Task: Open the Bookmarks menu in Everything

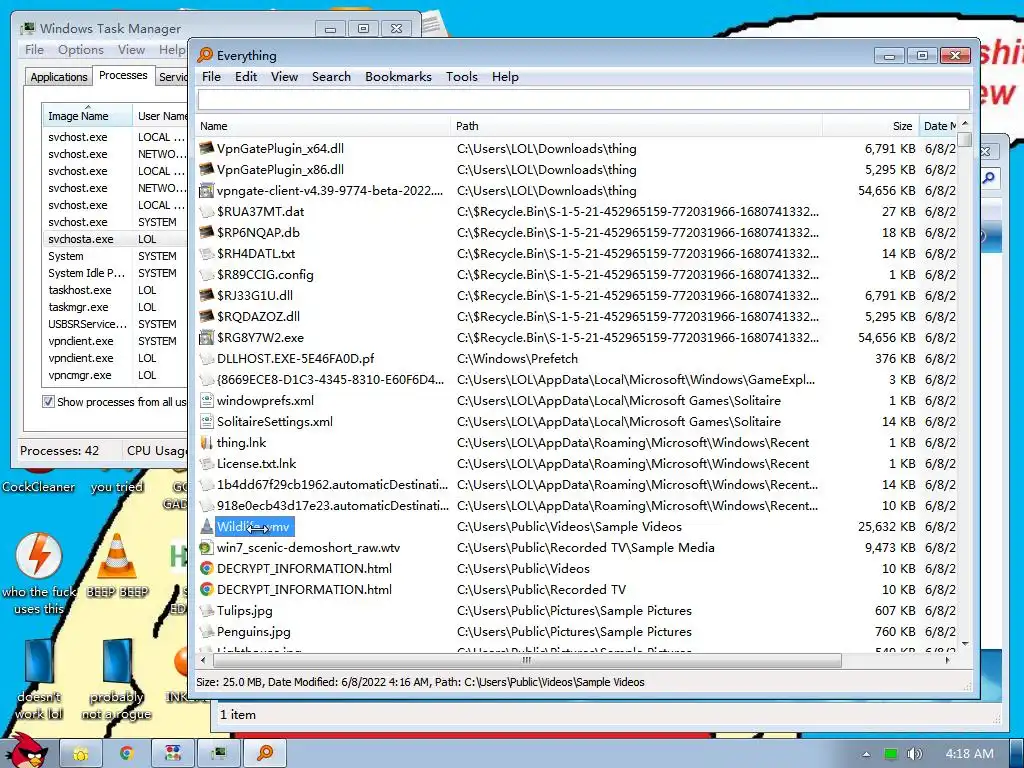Action: [398, 76]
